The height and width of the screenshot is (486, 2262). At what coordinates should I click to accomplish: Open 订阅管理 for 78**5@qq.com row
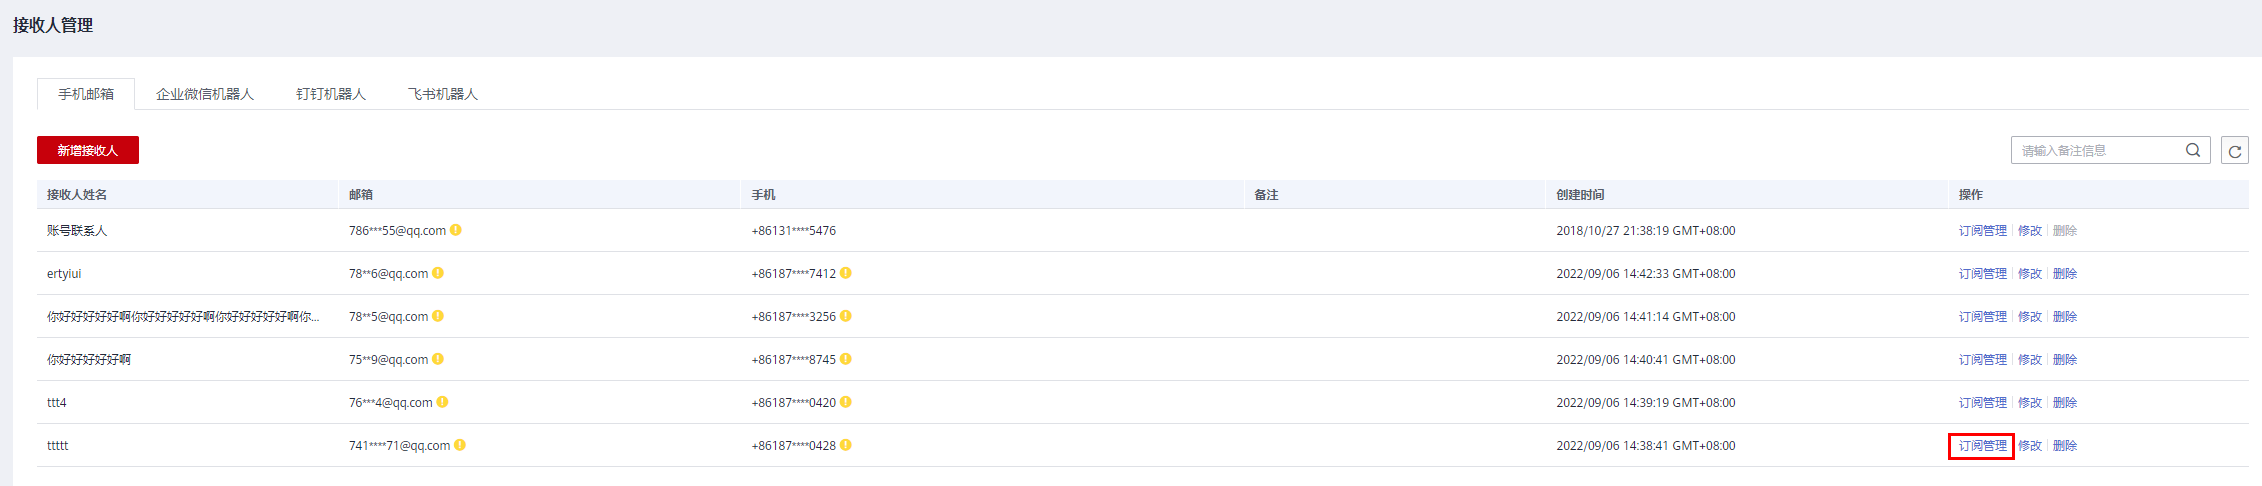coord(1983,317)
